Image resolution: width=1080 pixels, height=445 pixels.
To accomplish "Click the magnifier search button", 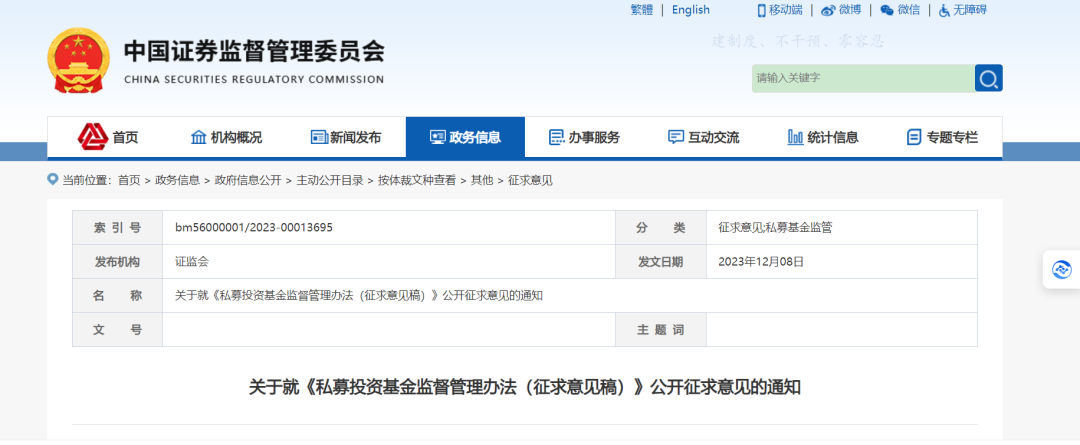I will [x=988, y=78].
